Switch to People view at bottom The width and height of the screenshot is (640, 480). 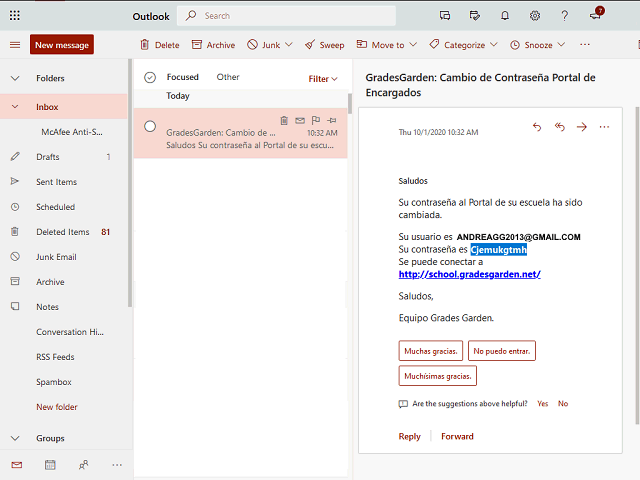[83, 465]
